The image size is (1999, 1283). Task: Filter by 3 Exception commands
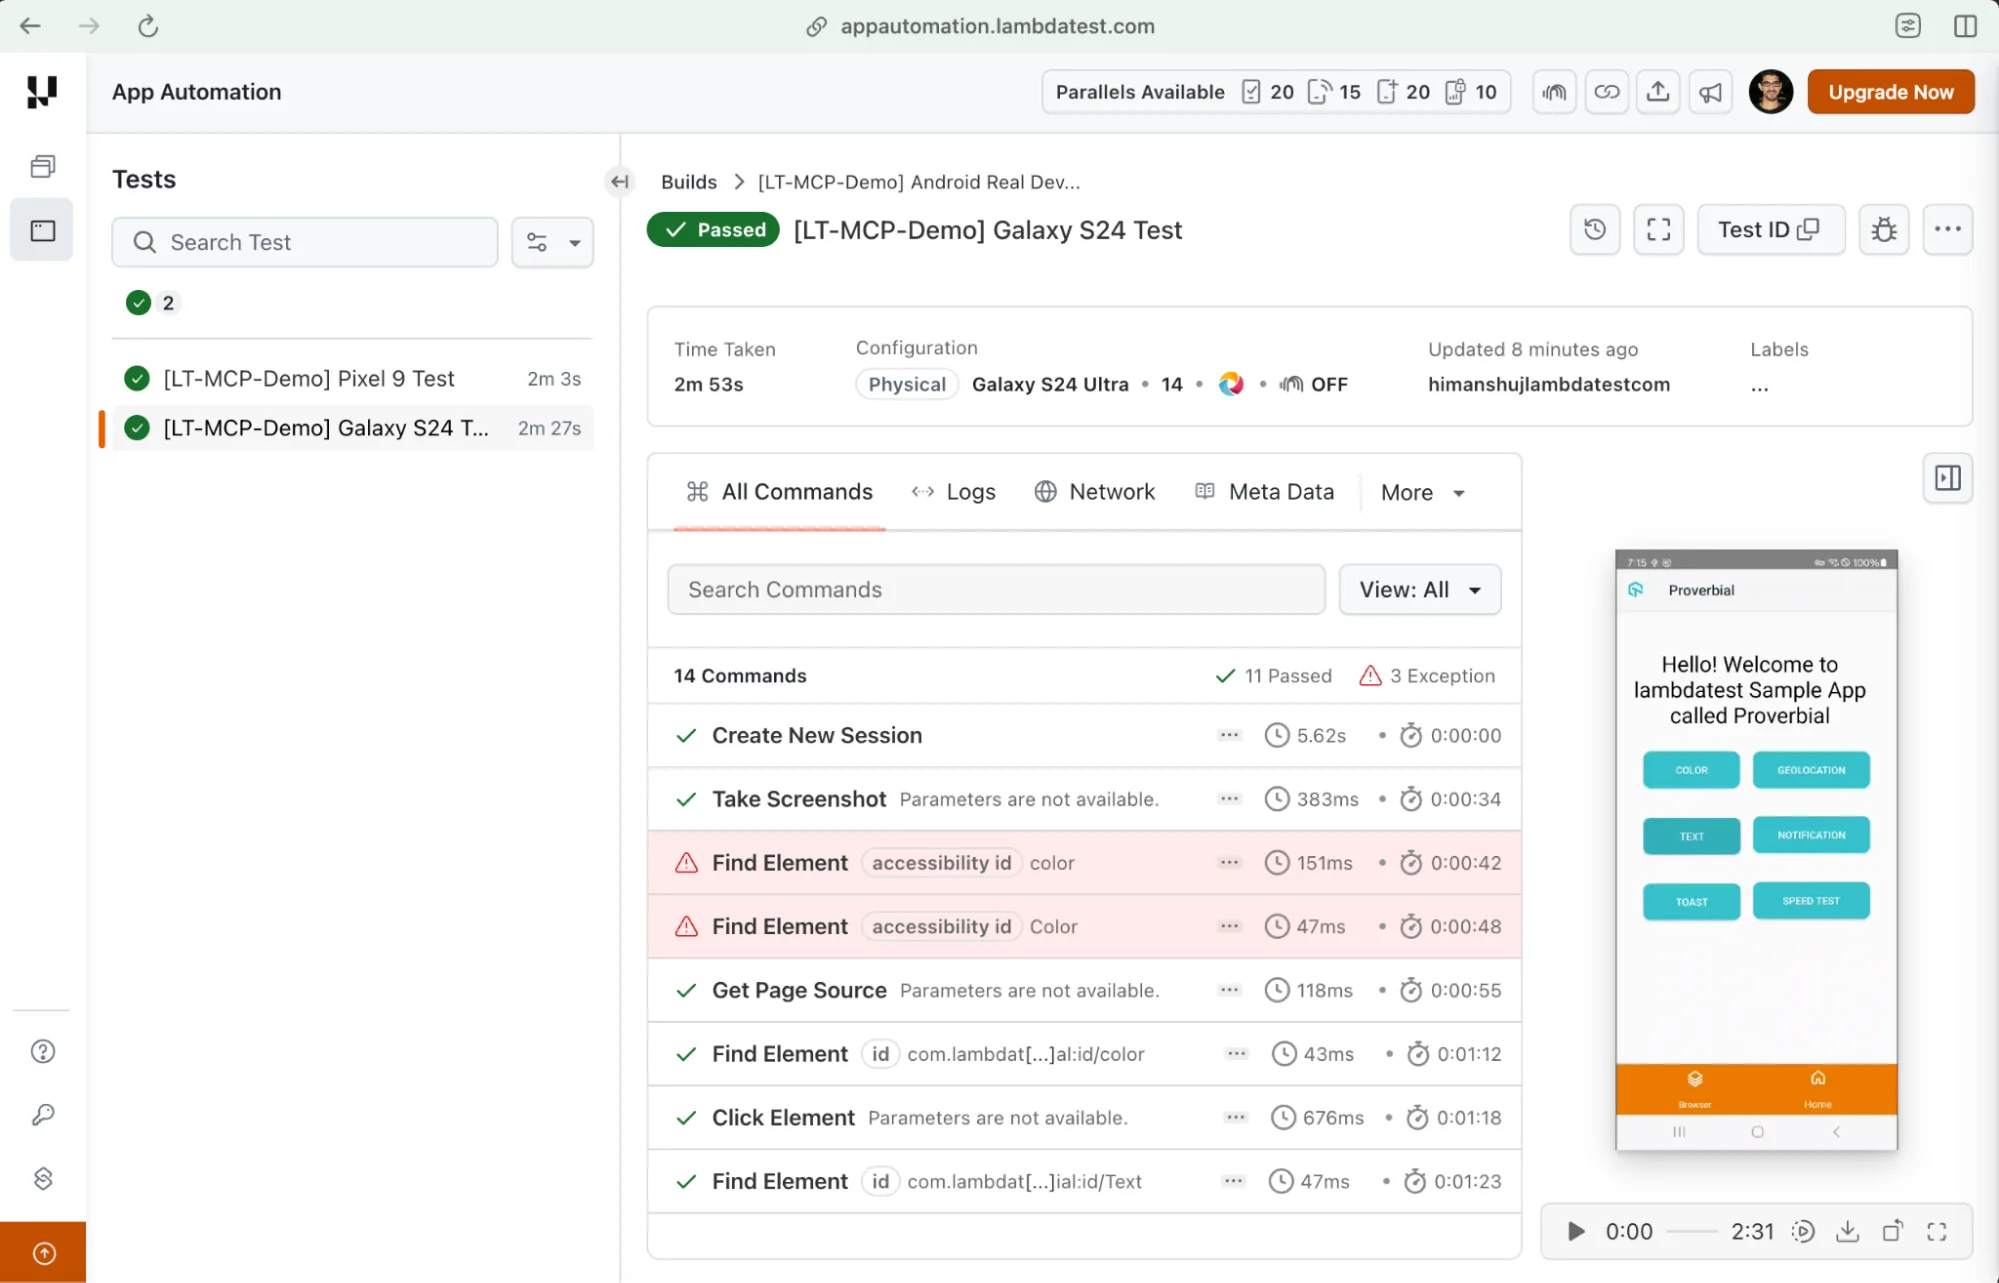click(1427, 676)
